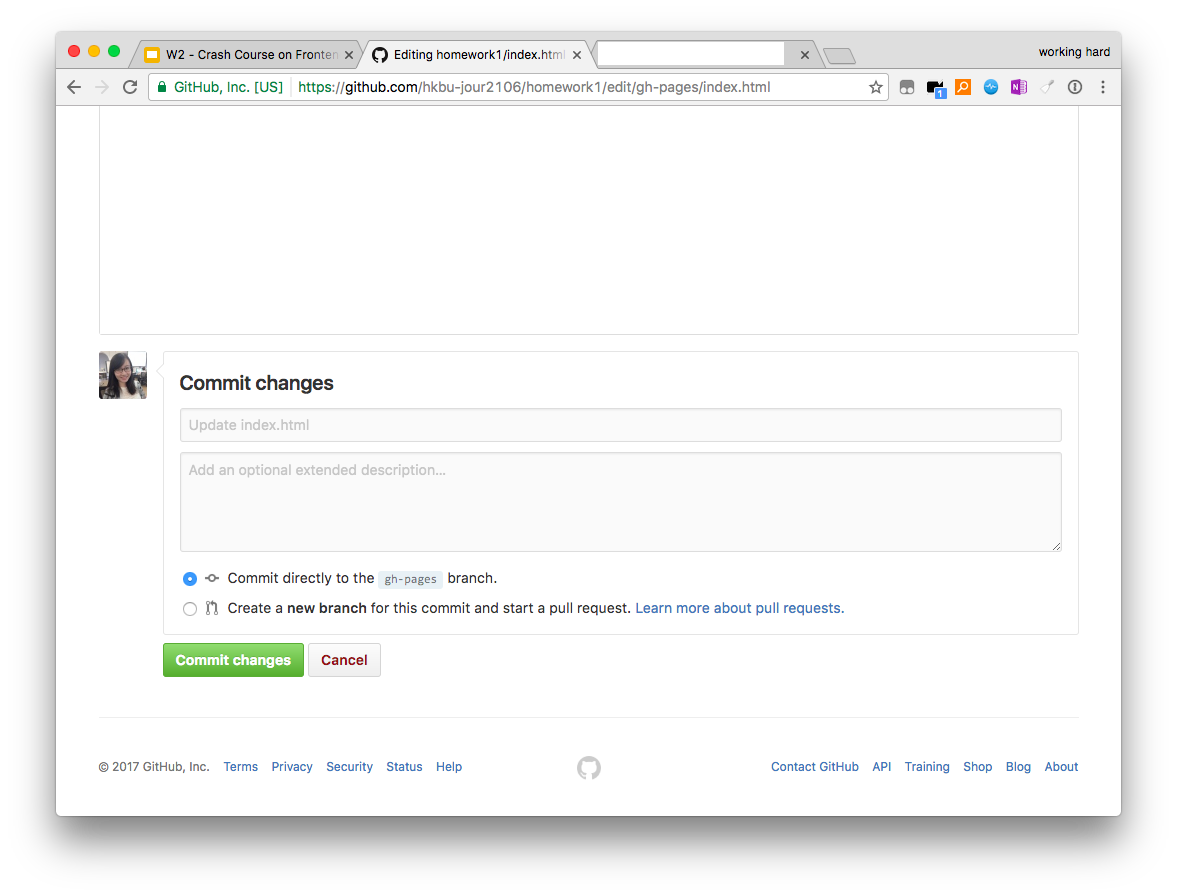1177x896 pixels.
Task: Click the 1Password extension icon
Action: coord(1075,87)
